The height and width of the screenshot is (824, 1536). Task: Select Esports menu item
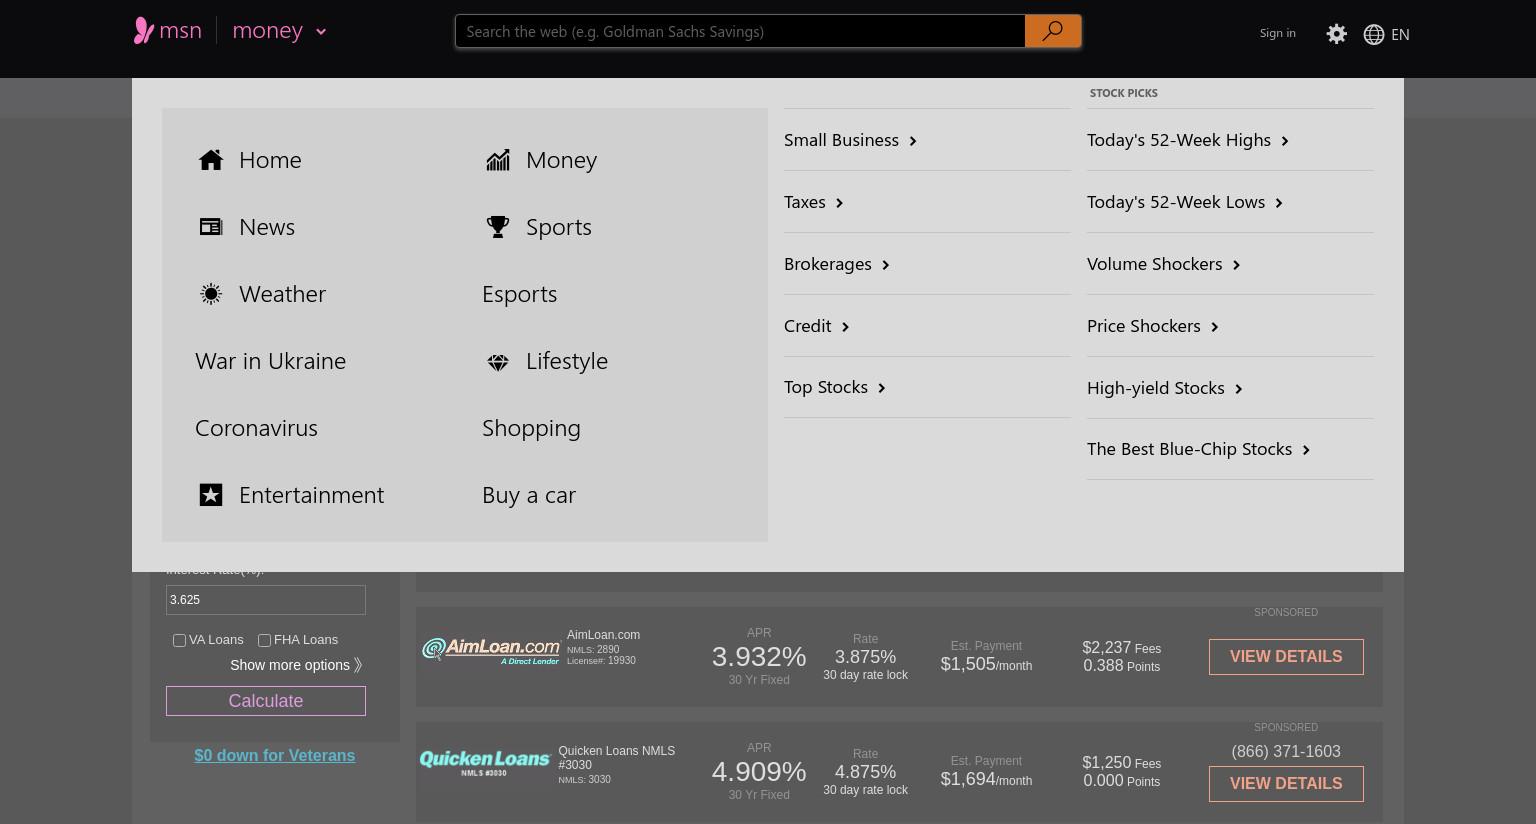519,294
